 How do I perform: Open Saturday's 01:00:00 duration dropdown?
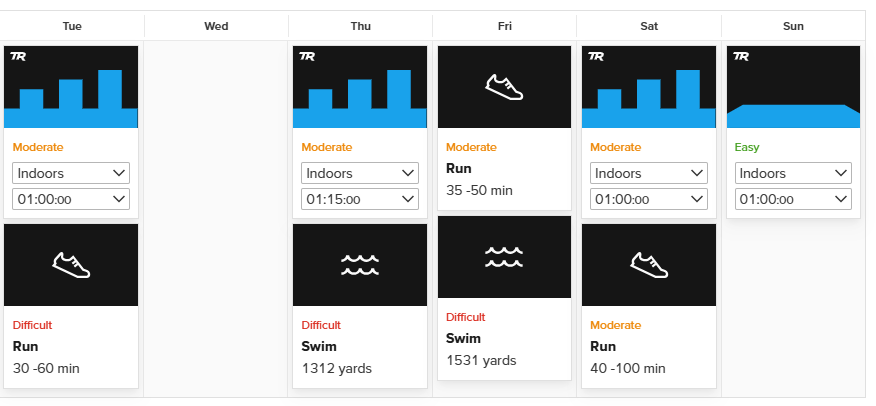648,199
